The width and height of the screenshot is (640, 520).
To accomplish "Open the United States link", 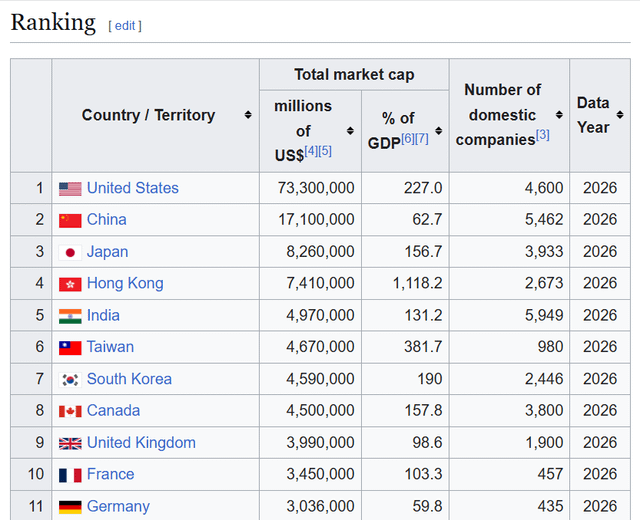I will 133,188.
